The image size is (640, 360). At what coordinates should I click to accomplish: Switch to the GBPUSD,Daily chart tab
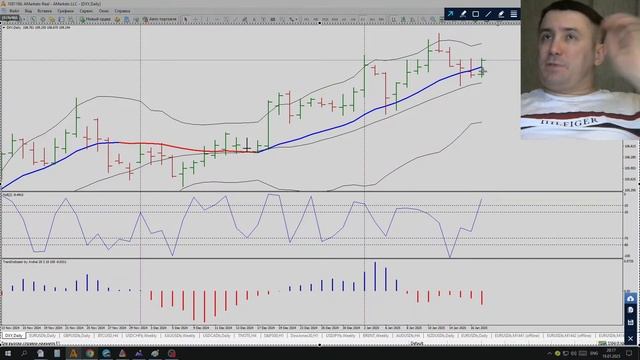coord(77,336)
